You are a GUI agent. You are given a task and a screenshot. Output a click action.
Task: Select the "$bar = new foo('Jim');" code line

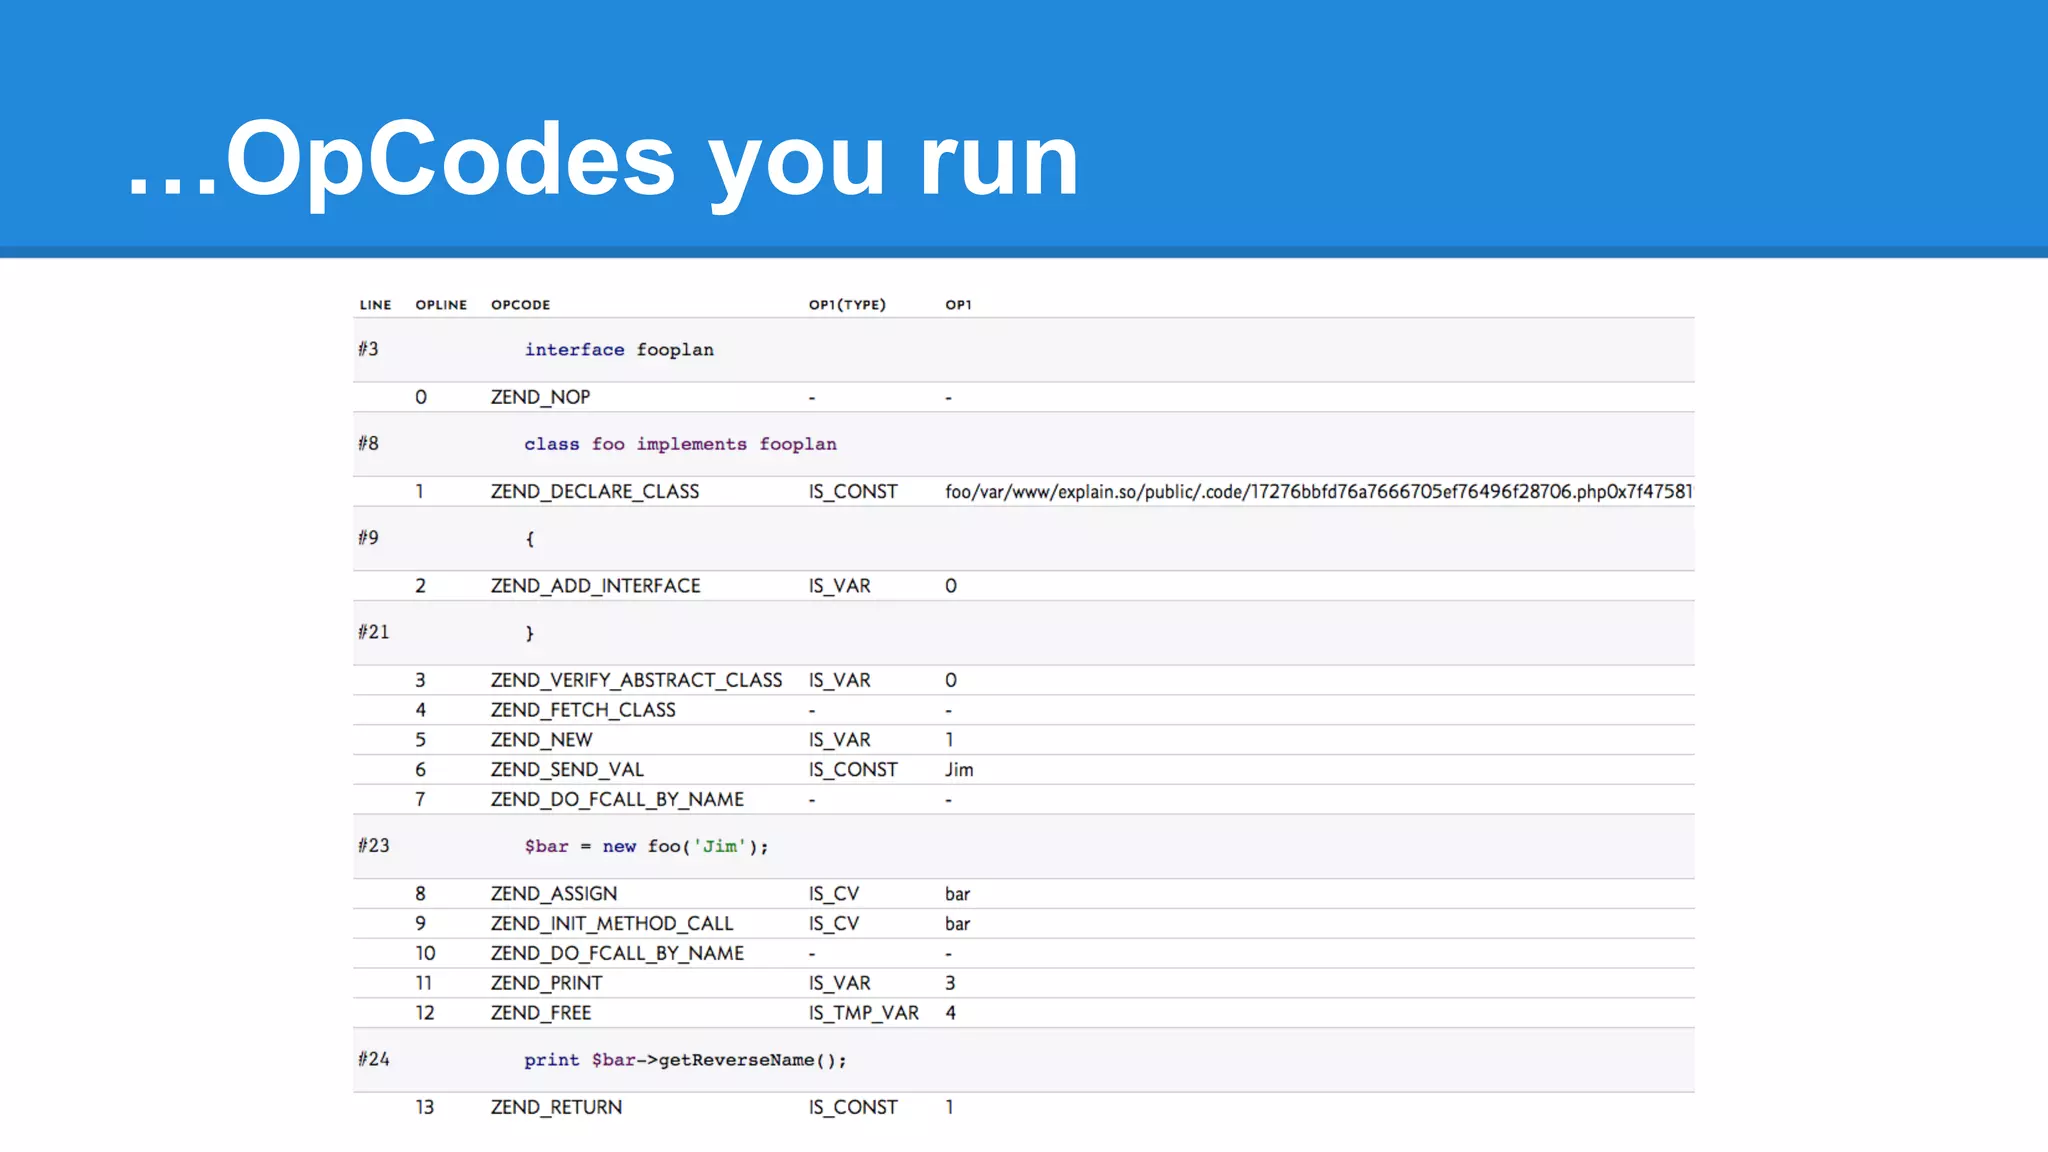coord(646,847)
